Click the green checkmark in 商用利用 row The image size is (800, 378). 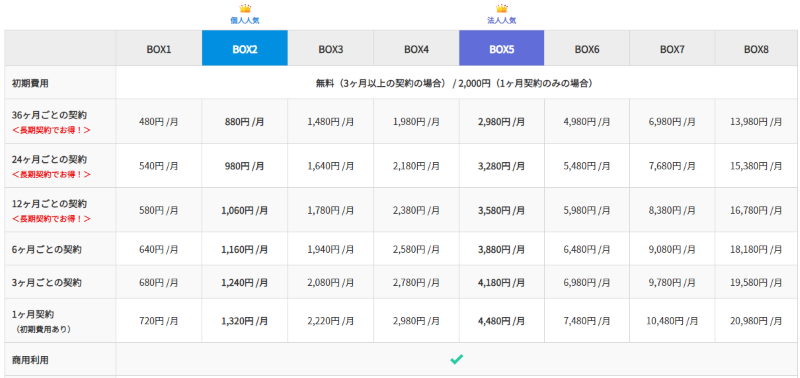[457, 360]
